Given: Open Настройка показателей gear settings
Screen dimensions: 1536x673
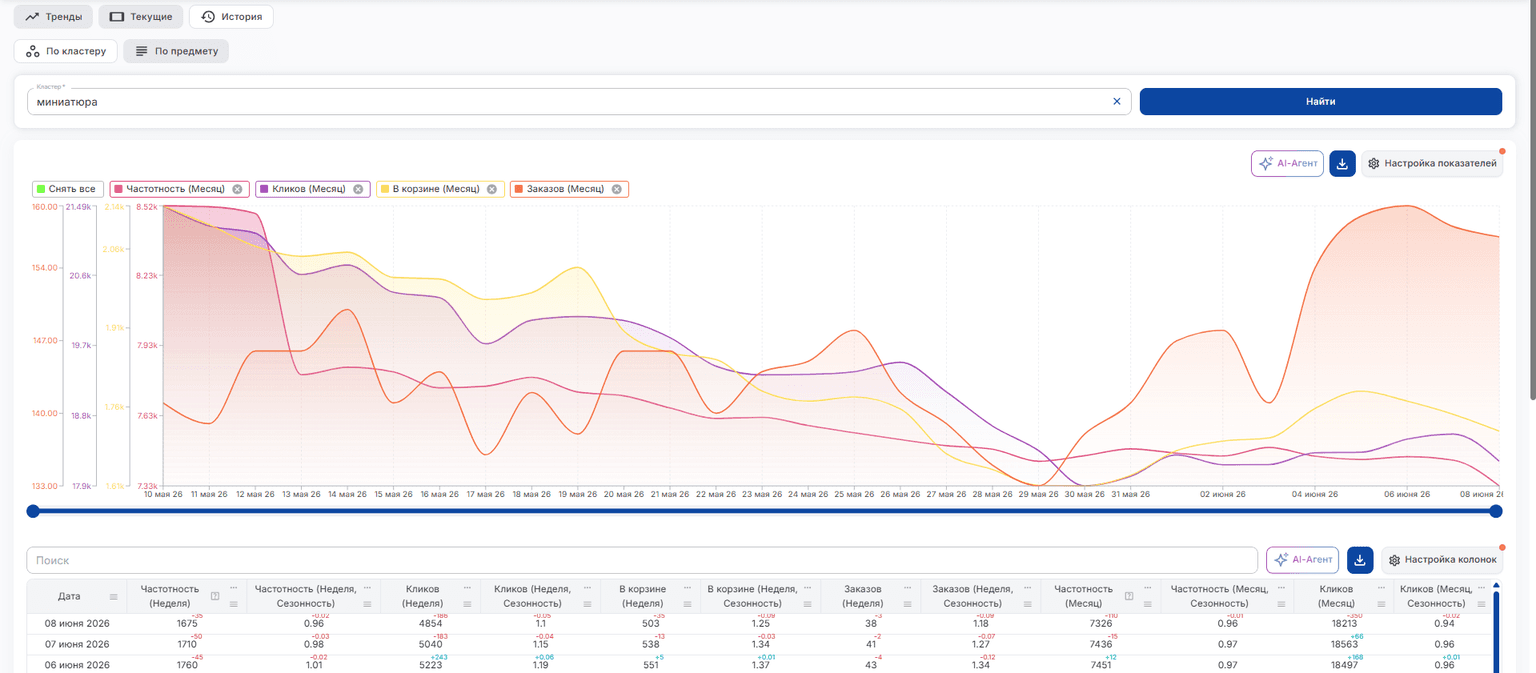Looking at the screenshot, I should click(1432, 164).
